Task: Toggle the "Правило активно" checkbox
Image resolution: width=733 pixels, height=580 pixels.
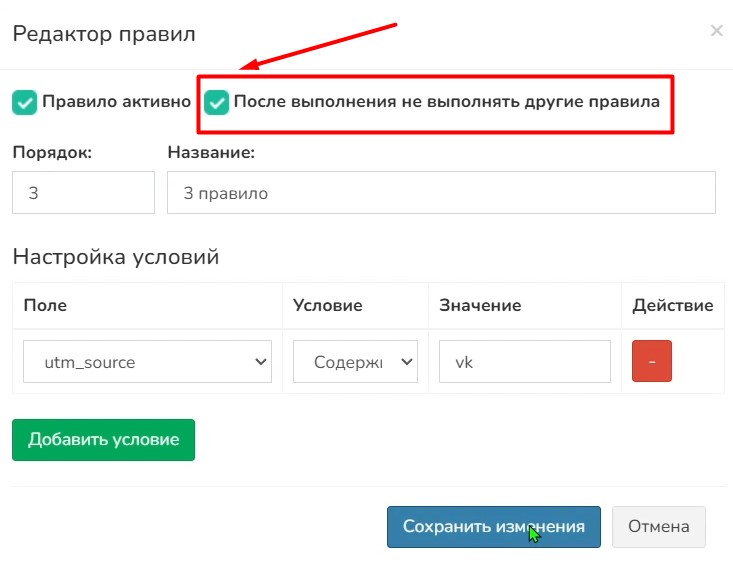Action: click(x=24, y=102)
